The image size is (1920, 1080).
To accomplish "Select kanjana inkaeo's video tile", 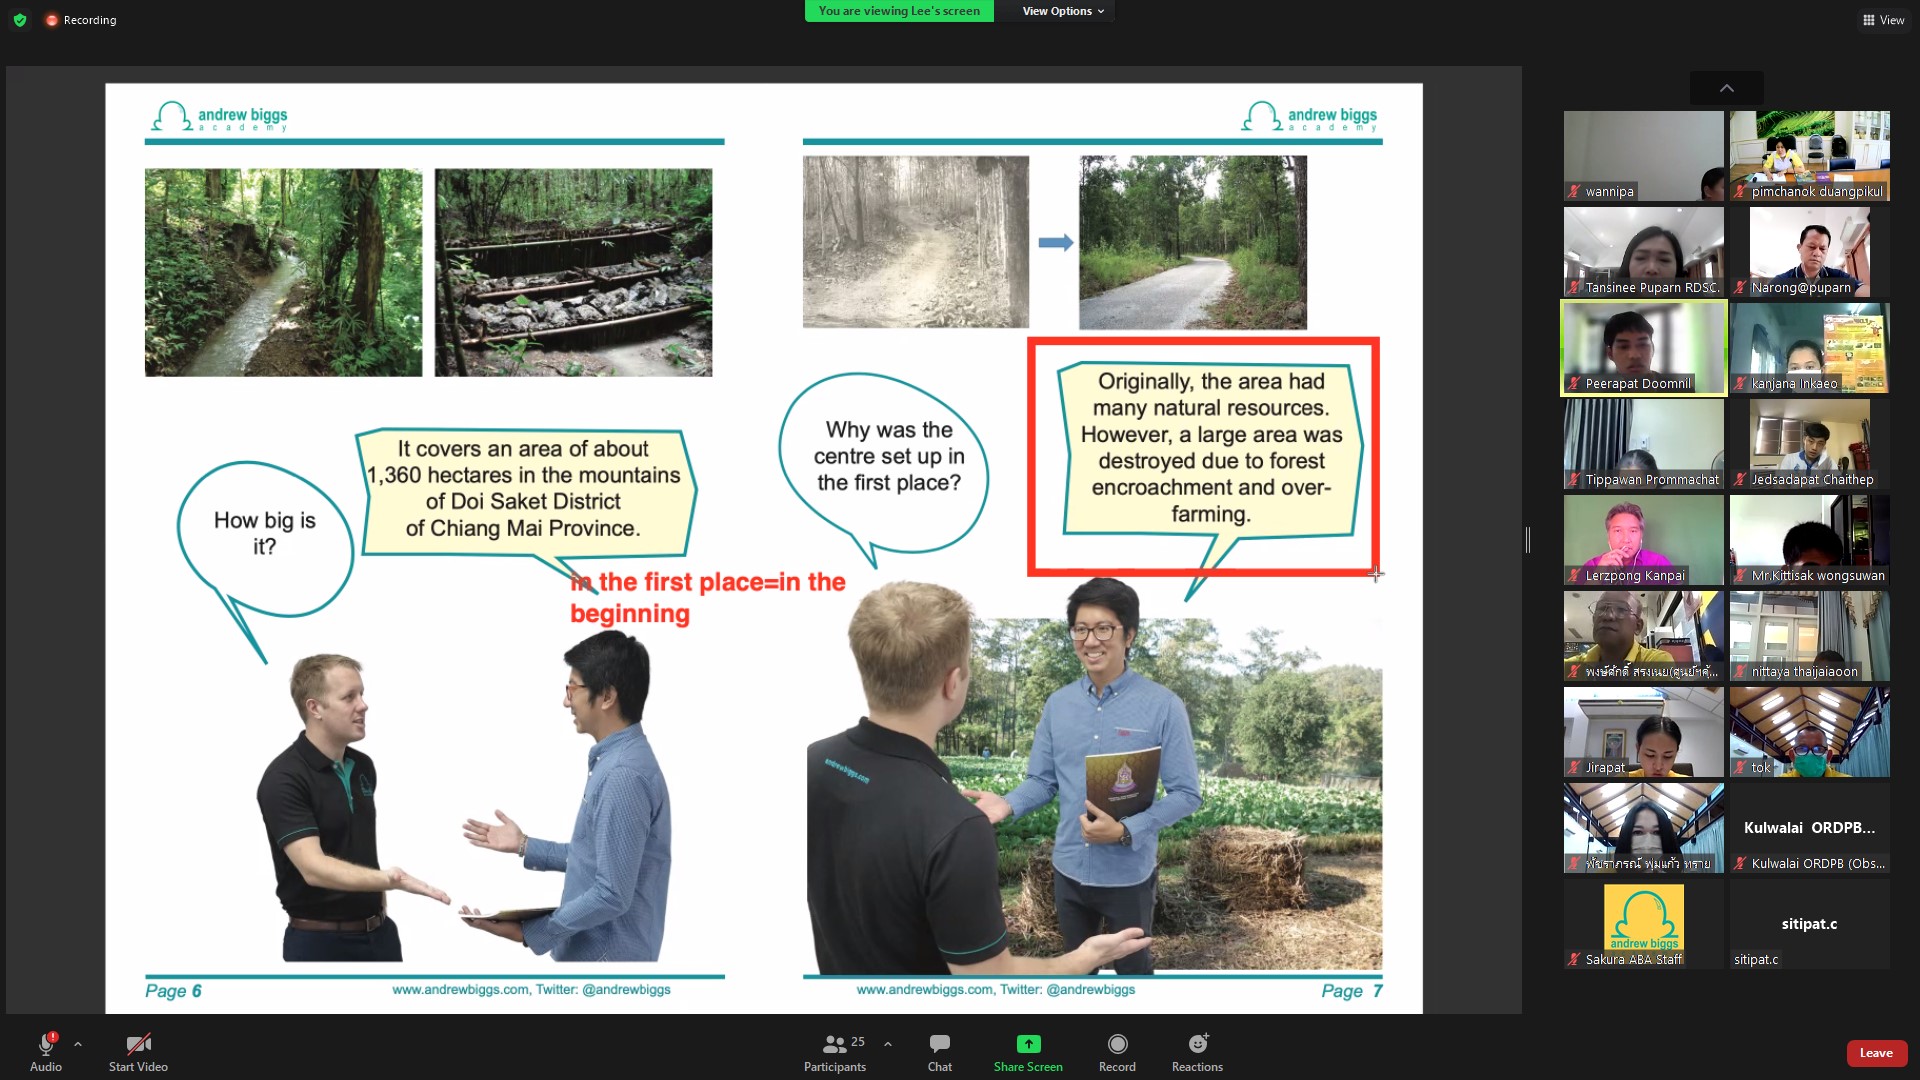I will [1810, 348].
